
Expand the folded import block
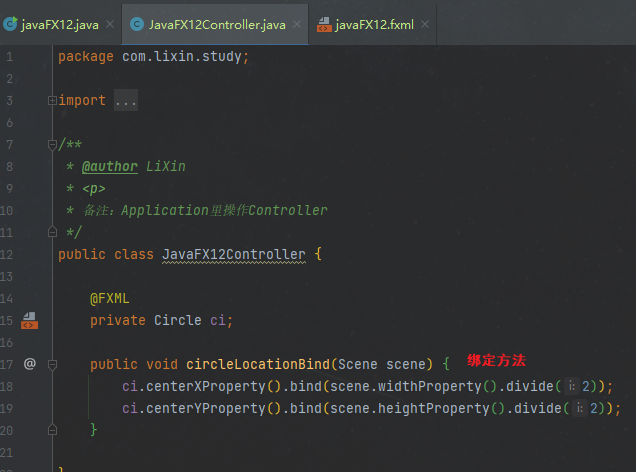pyautogui.click(x=52, y=100)
